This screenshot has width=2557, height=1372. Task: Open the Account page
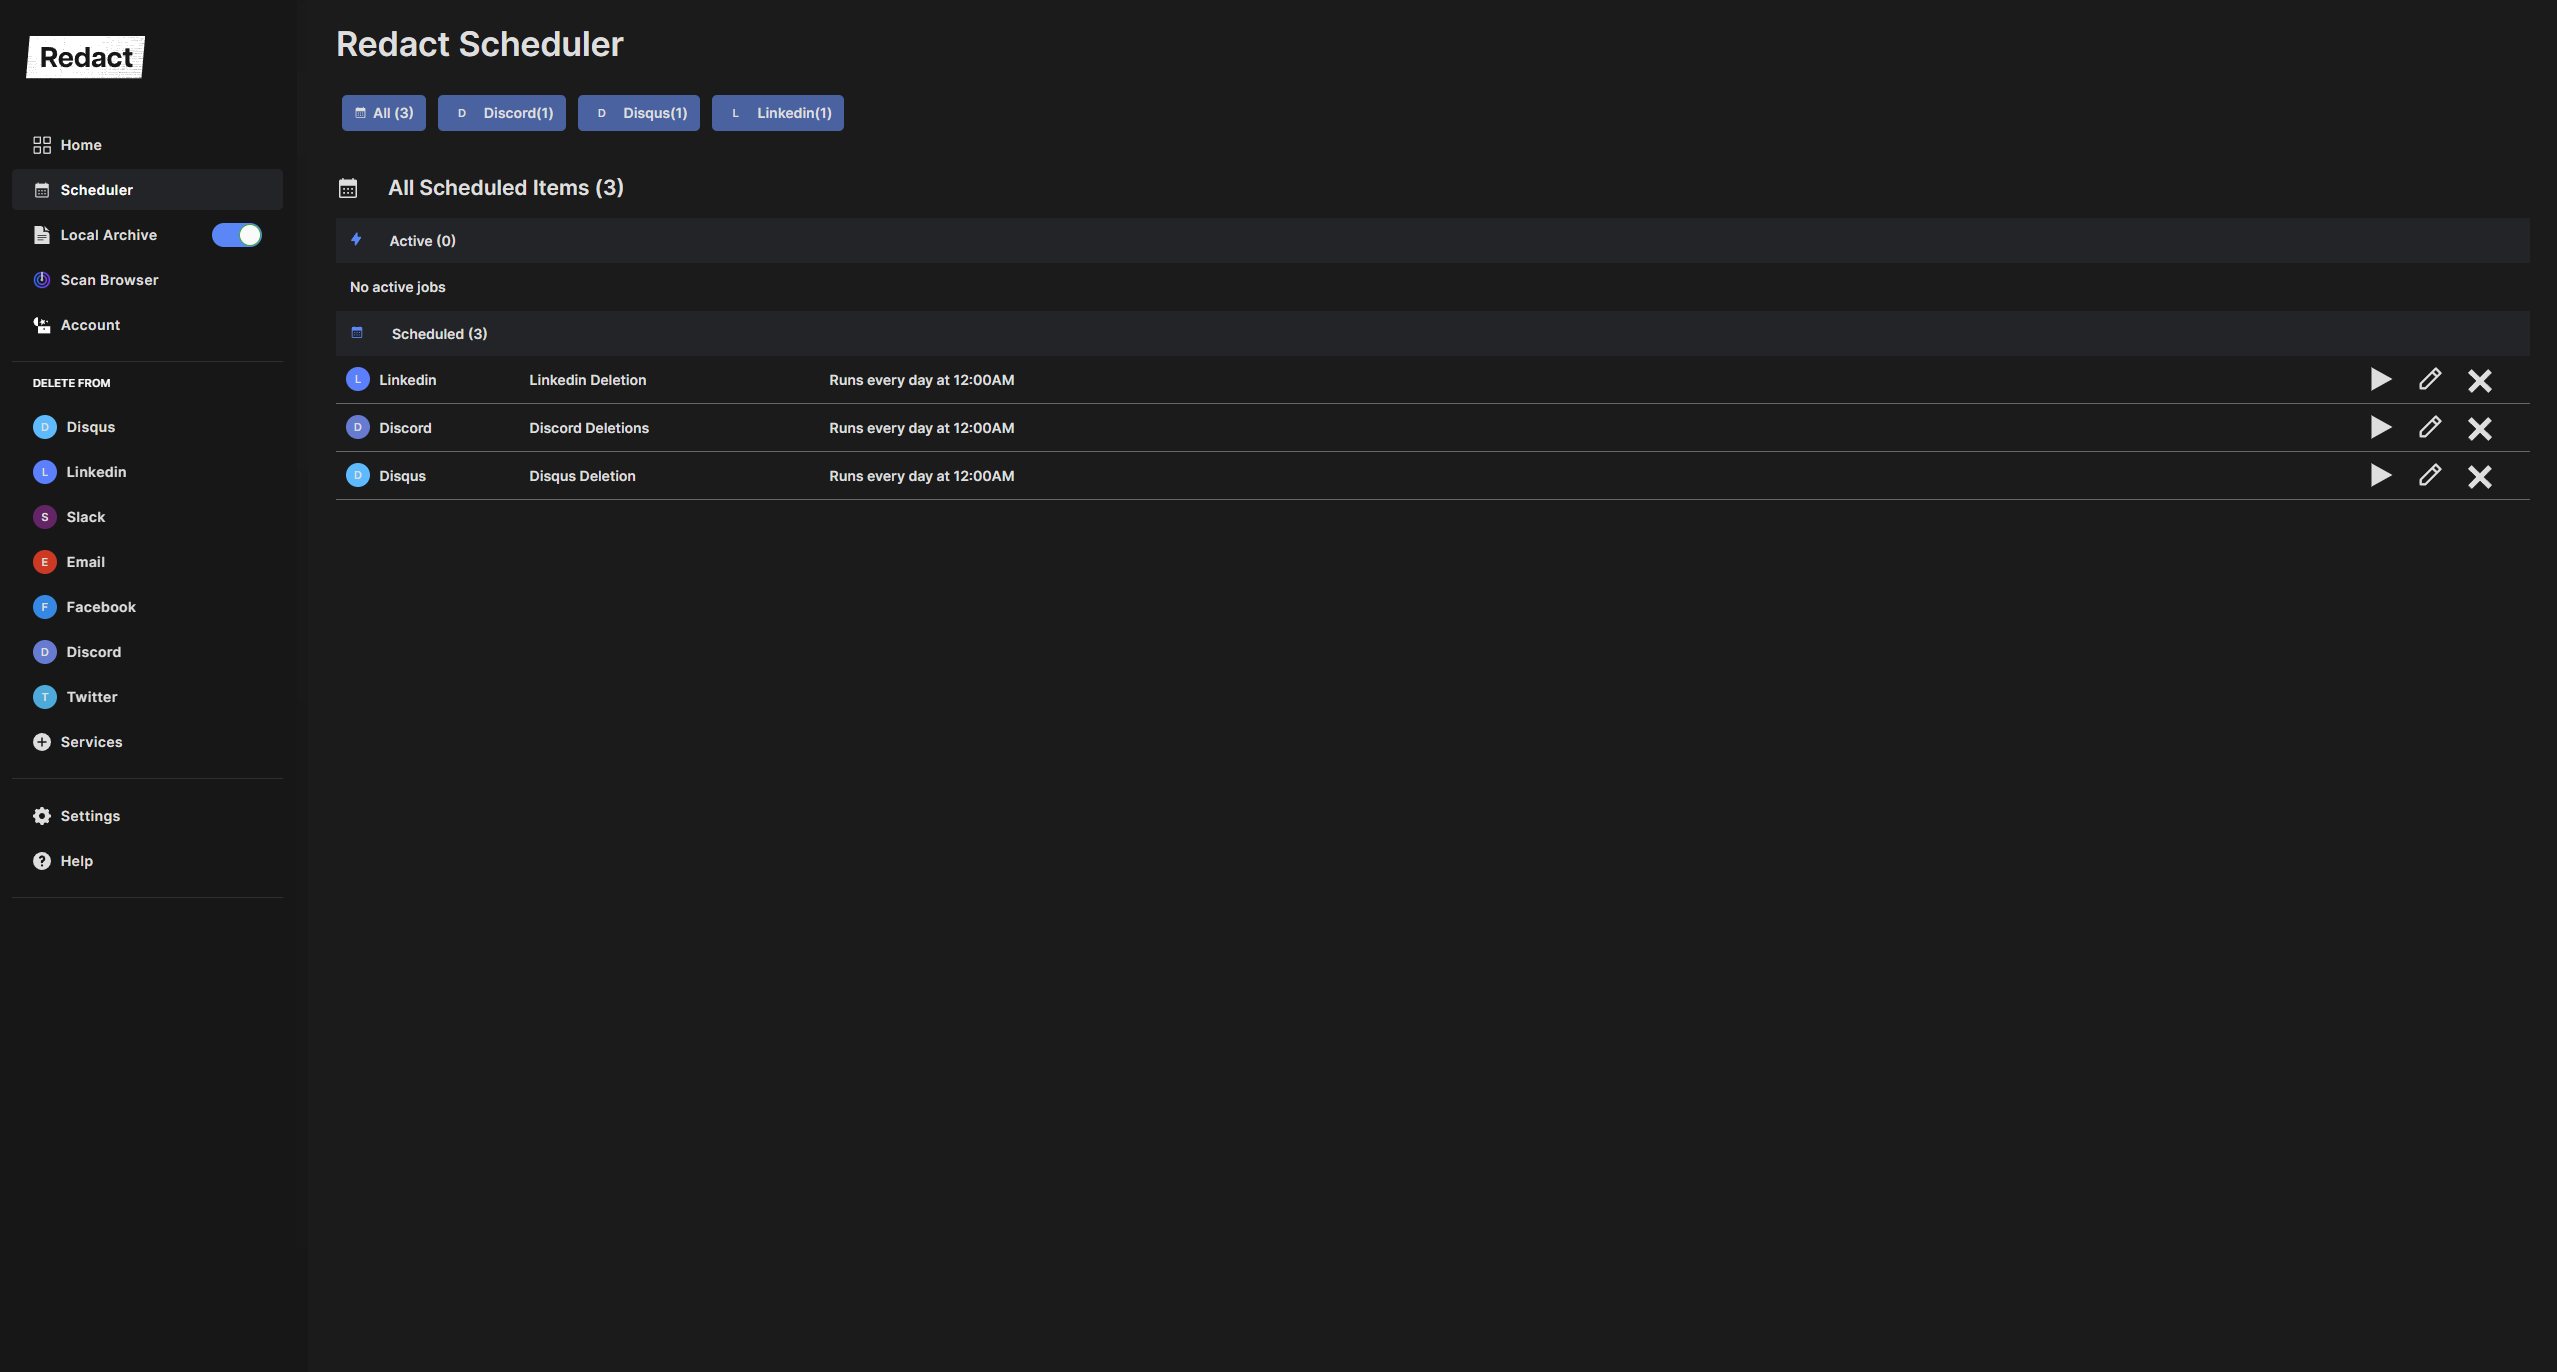pos(90,325)
